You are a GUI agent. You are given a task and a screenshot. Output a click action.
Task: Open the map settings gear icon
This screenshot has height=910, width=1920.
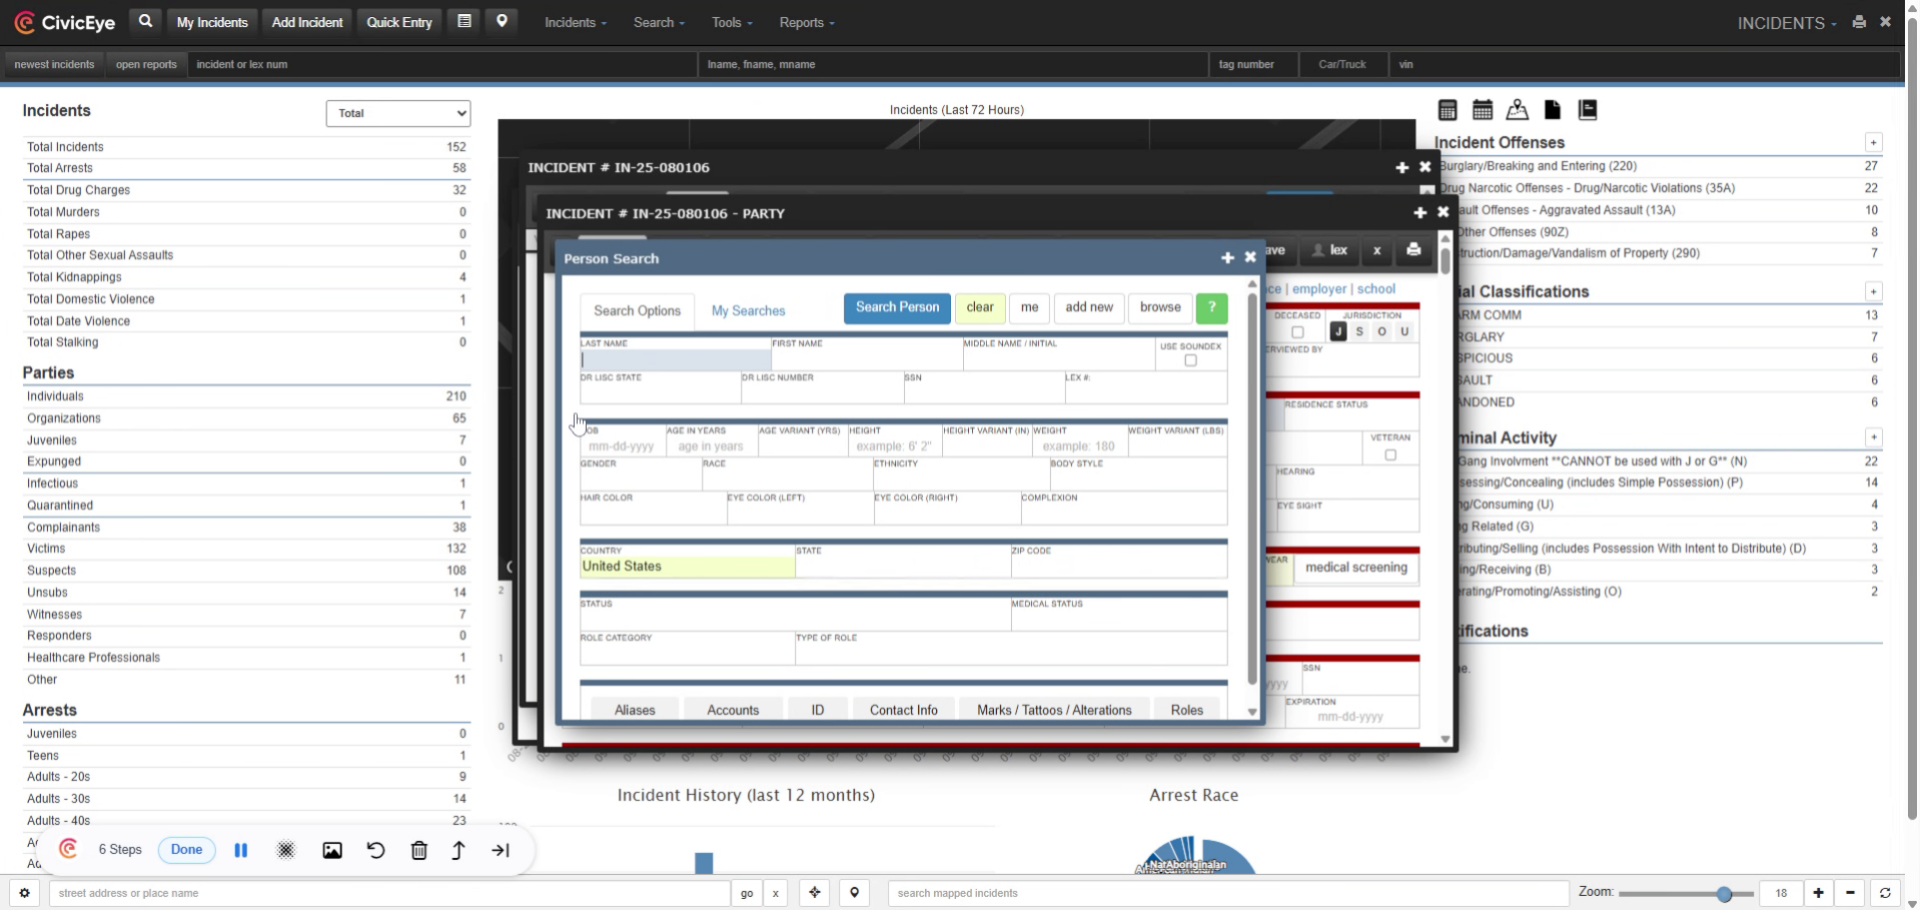[24, 893]
